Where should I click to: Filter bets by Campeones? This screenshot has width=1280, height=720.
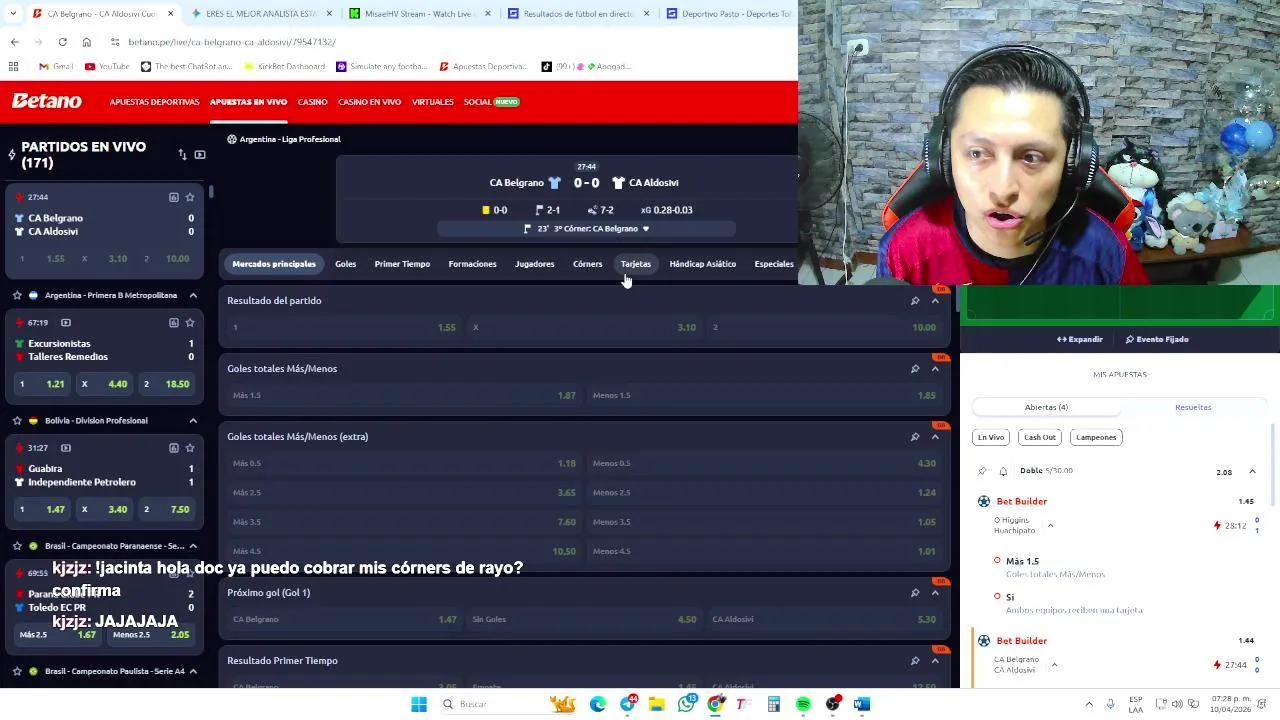coord(1096,437)
